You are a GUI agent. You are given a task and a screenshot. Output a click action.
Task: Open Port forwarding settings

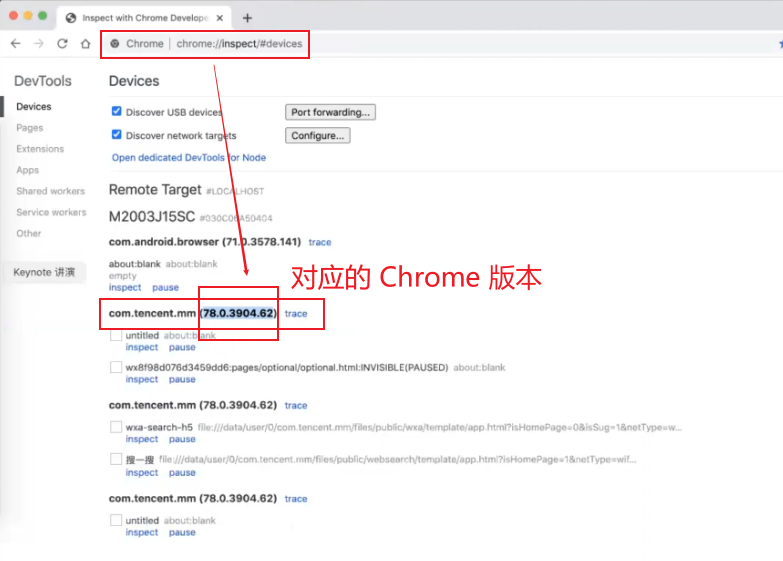330,112
